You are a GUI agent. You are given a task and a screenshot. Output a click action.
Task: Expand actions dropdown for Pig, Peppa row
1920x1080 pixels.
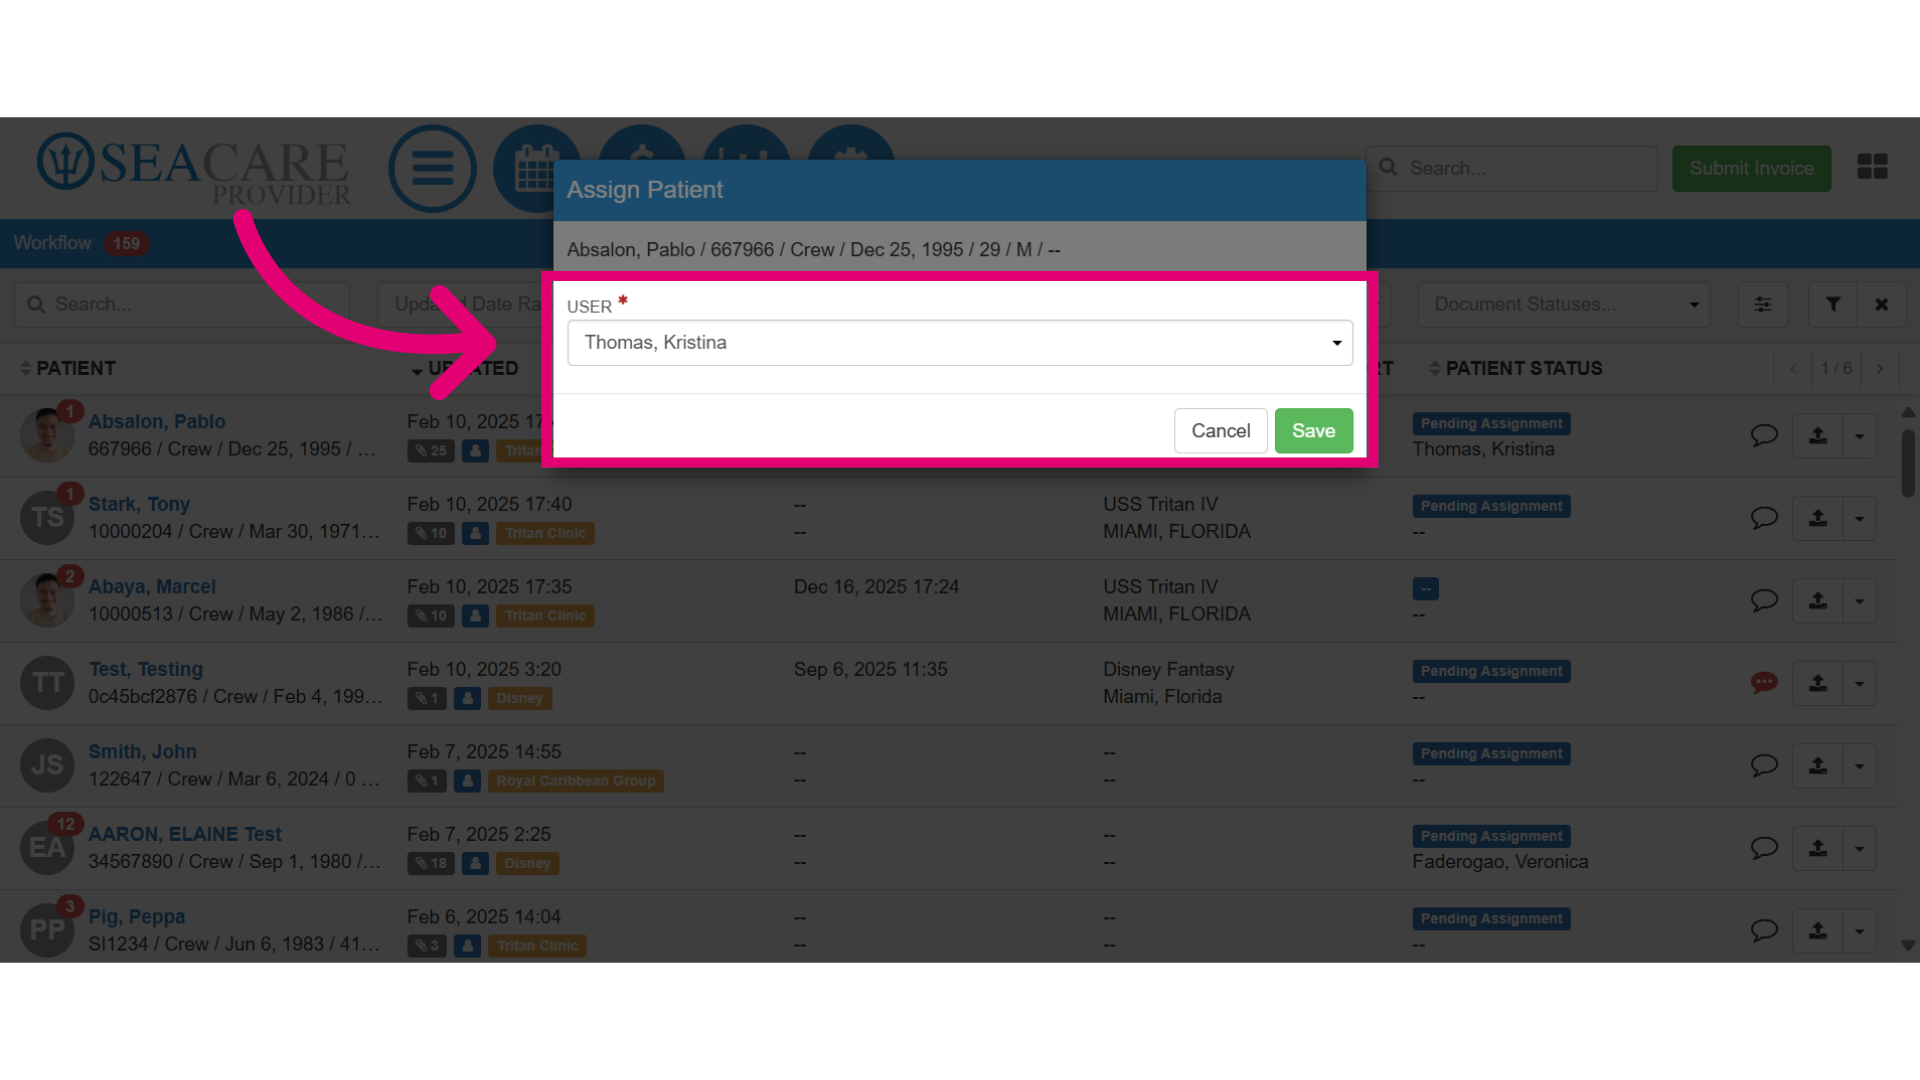point(1859,931)
